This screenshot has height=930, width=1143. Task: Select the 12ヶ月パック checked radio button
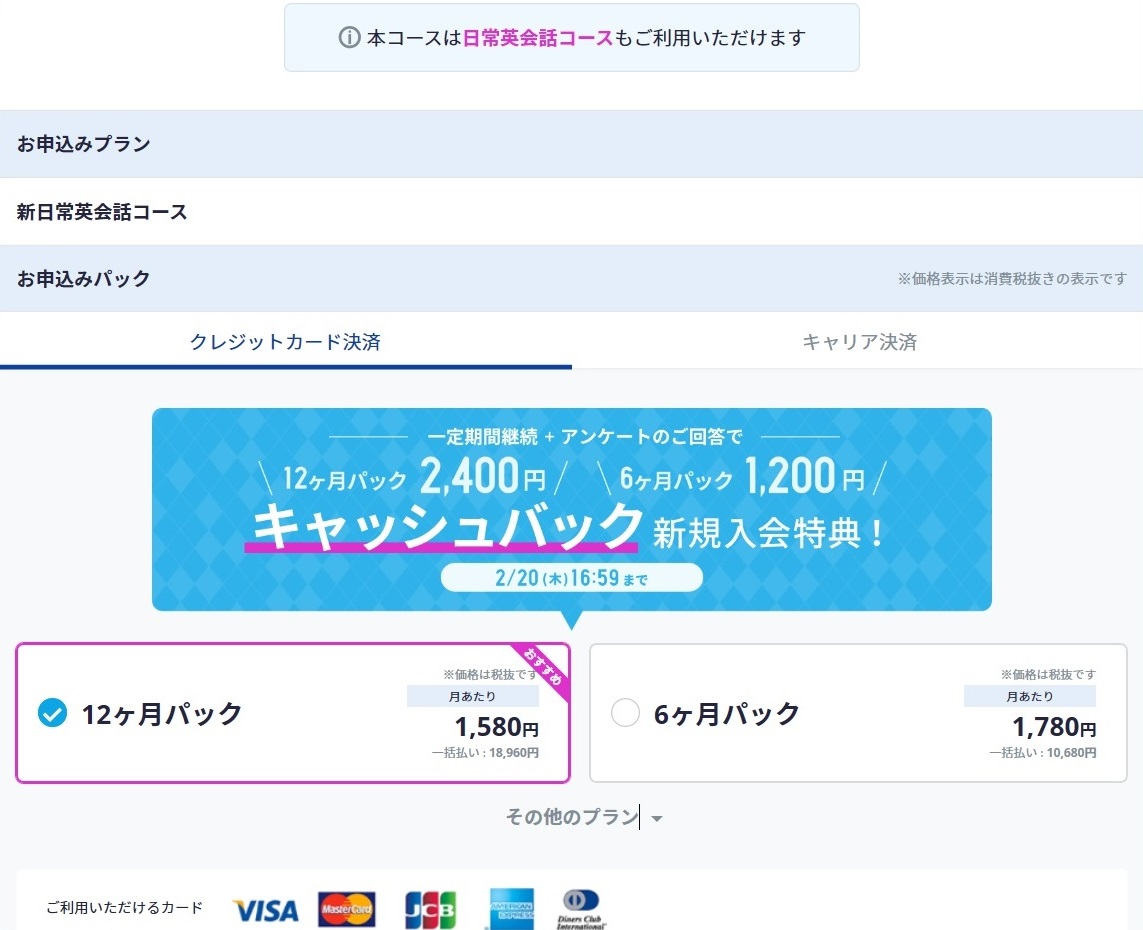coord(52,713)
